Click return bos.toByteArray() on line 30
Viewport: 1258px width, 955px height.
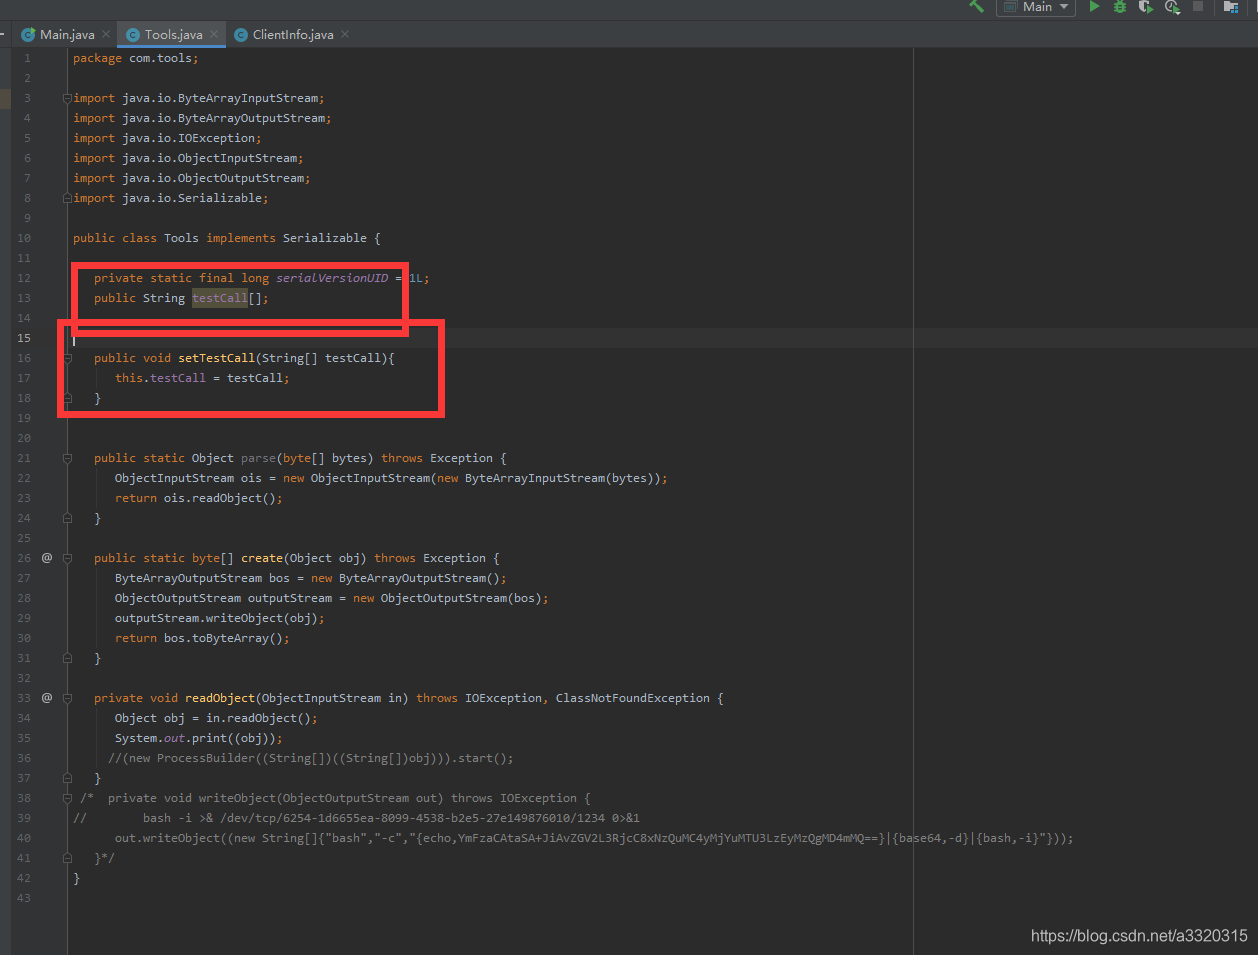pyautogui.click(x=202, y=638)
